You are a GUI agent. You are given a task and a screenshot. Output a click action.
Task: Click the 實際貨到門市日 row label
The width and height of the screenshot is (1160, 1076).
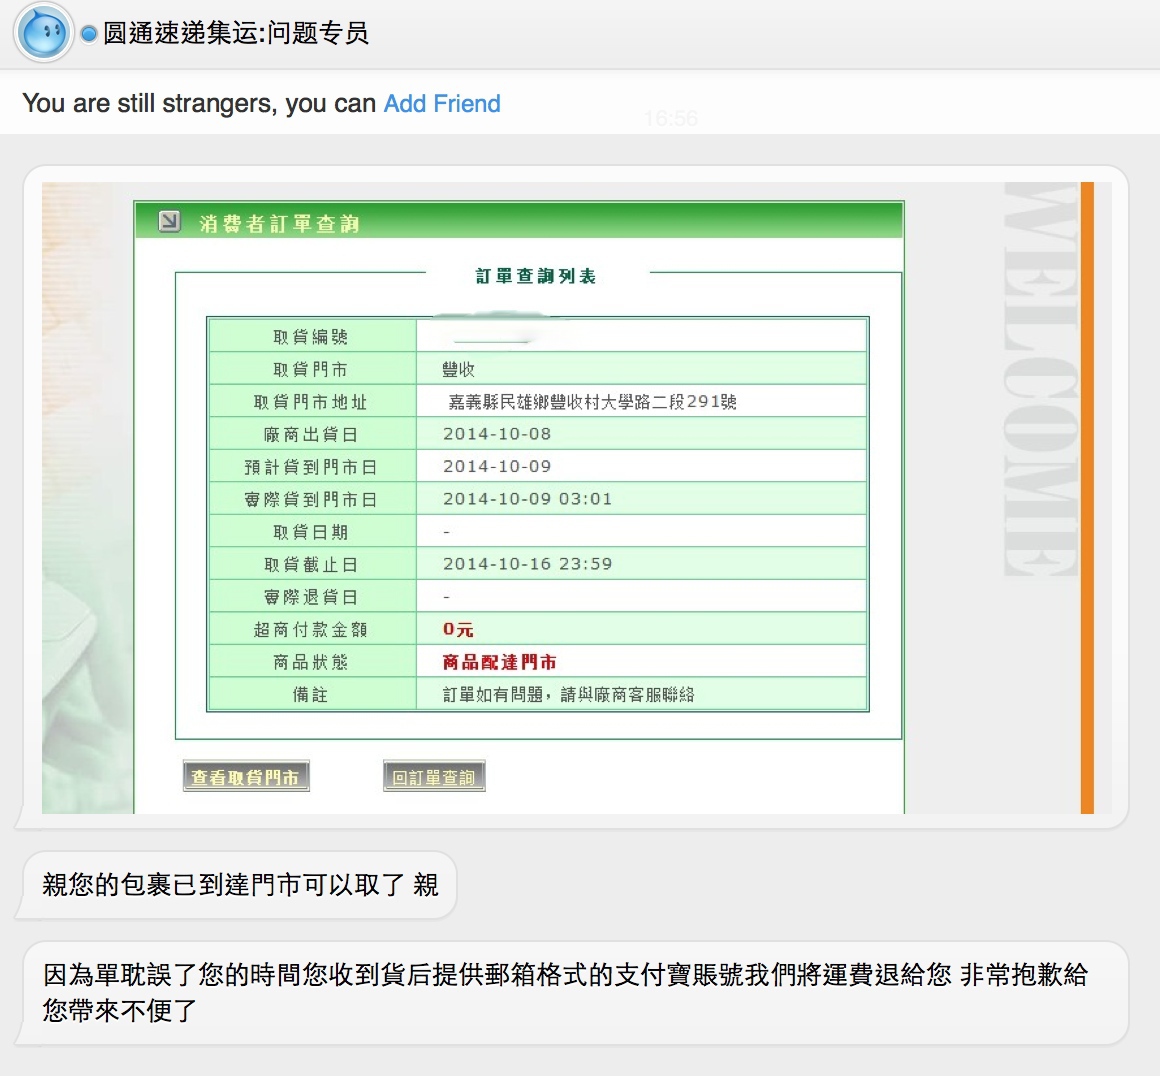(x=311, y=500)
